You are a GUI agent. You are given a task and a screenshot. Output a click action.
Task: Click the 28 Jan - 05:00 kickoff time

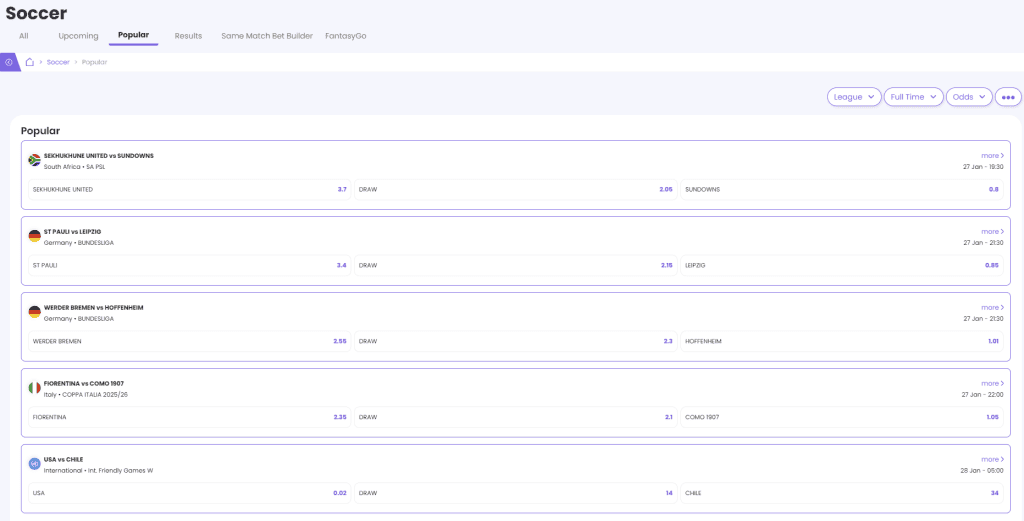(984, 470)
